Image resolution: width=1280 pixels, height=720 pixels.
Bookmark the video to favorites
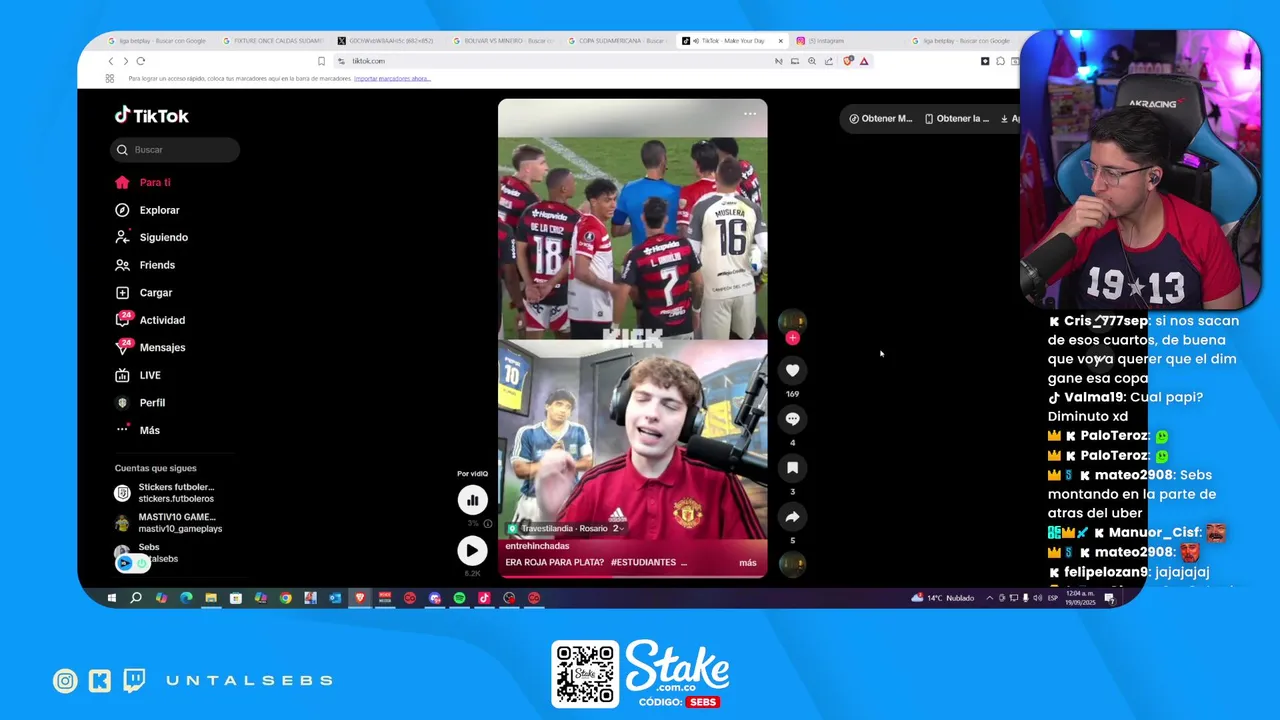792,467
